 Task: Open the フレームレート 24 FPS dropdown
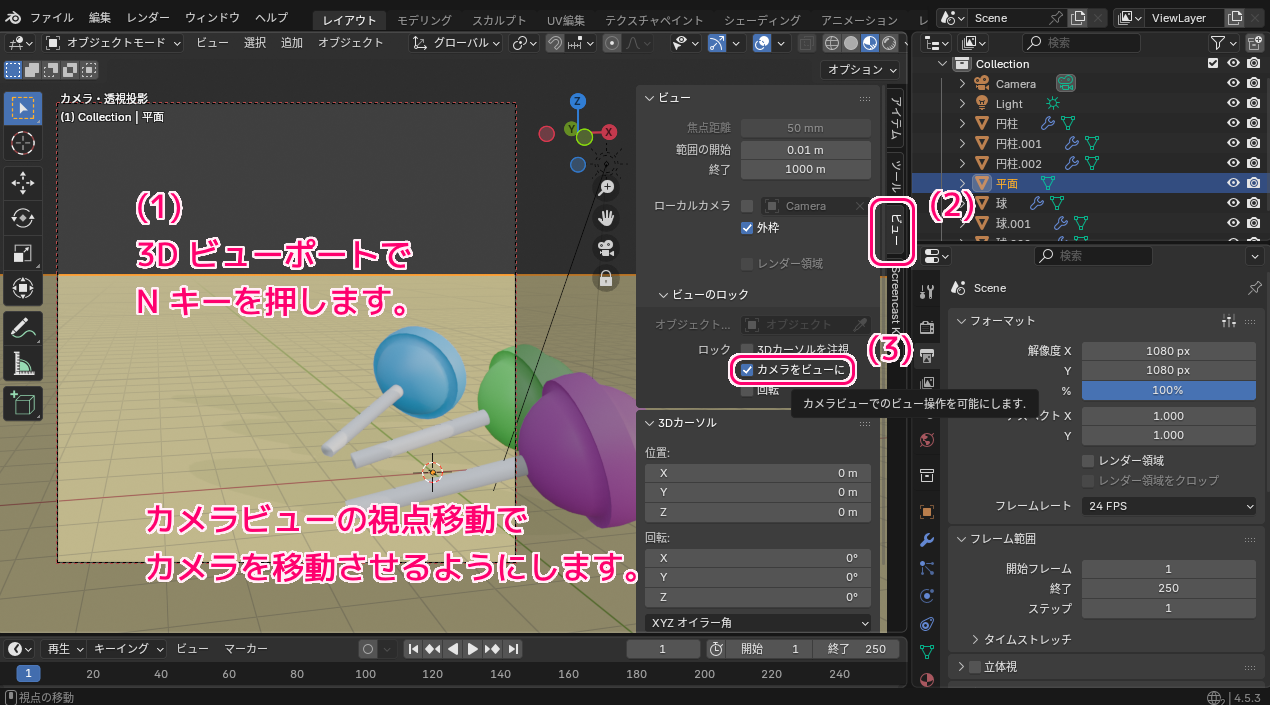tap(1168, 506)
